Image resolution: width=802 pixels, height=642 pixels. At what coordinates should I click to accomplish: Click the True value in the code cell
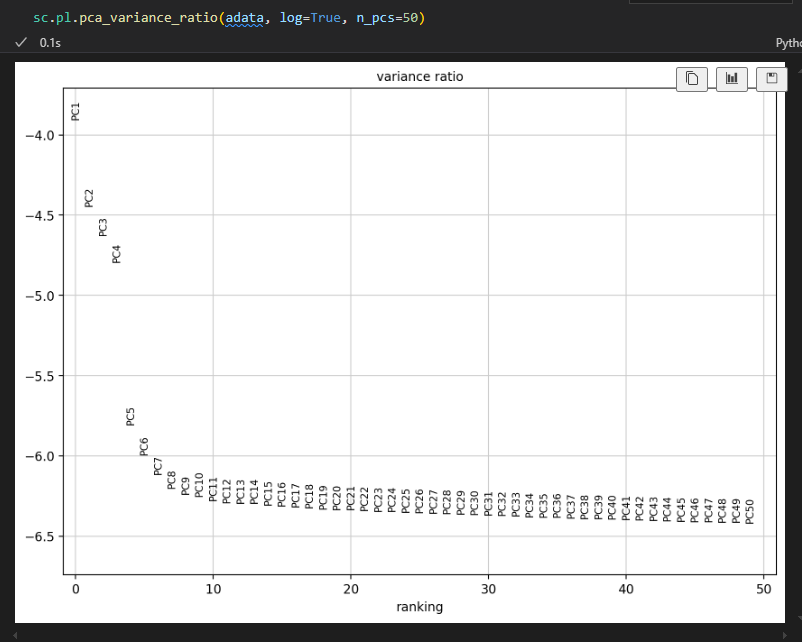click(x=325, y=18)
